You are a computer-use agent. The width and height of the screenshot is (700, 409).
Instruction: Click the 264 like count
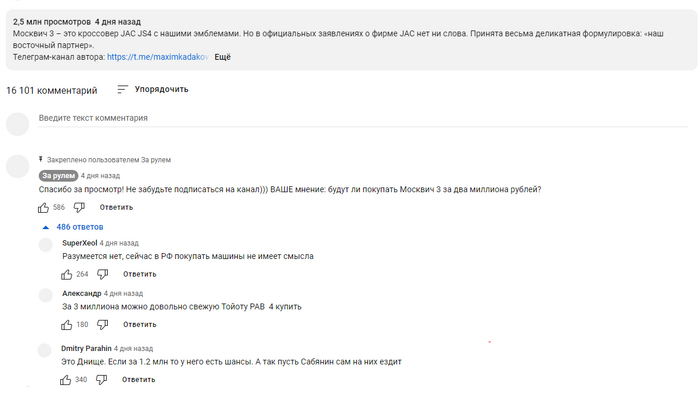(82, 275)
